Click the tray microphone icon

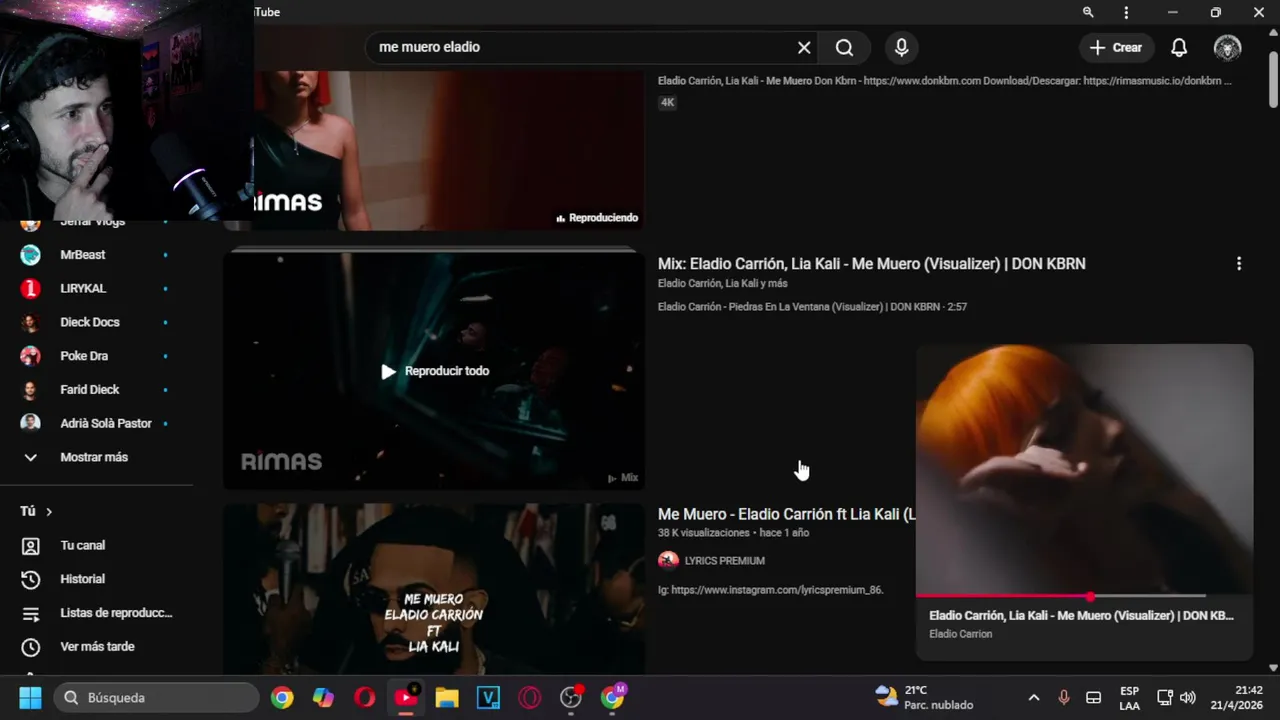pyautogui.click(x=1064, y=697)
